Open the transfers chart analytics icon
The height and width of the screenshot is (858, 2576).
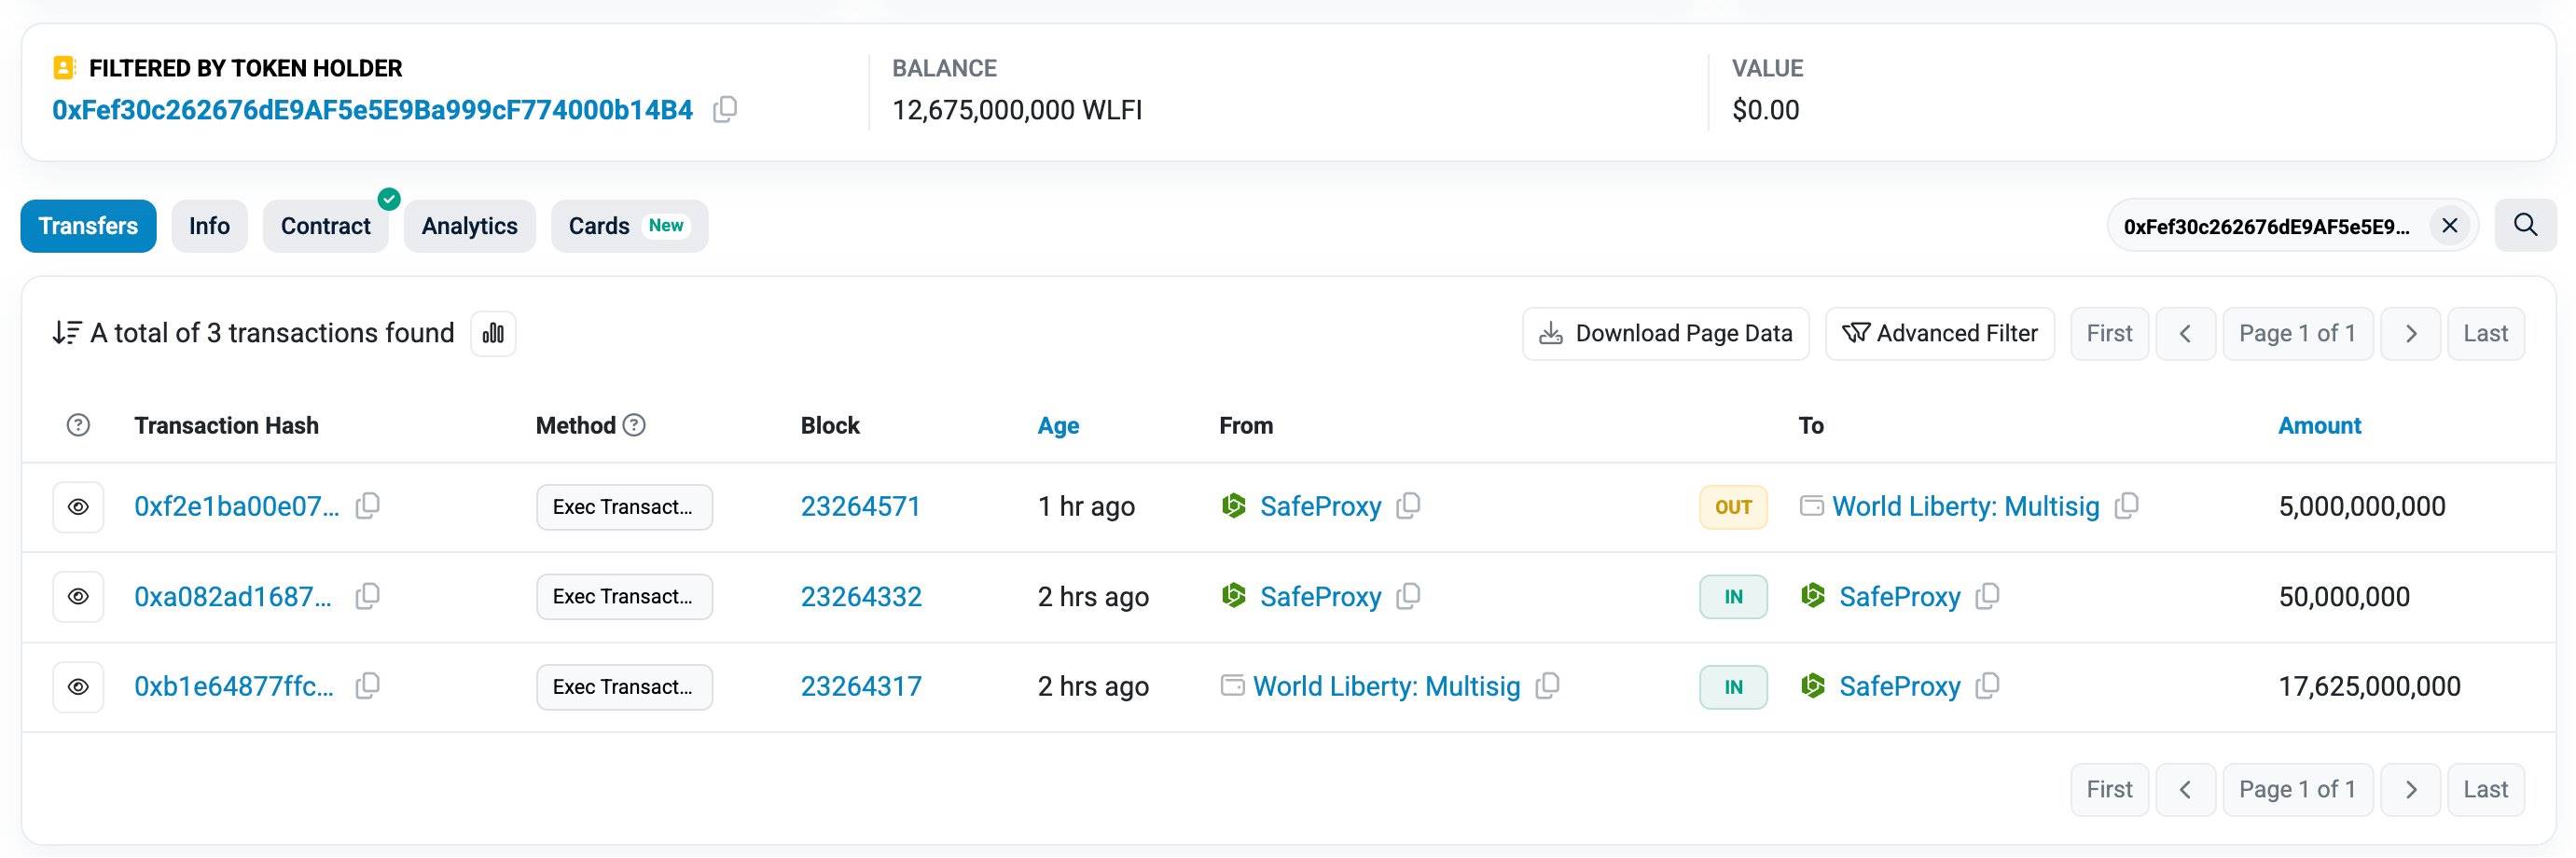[493, 333]
